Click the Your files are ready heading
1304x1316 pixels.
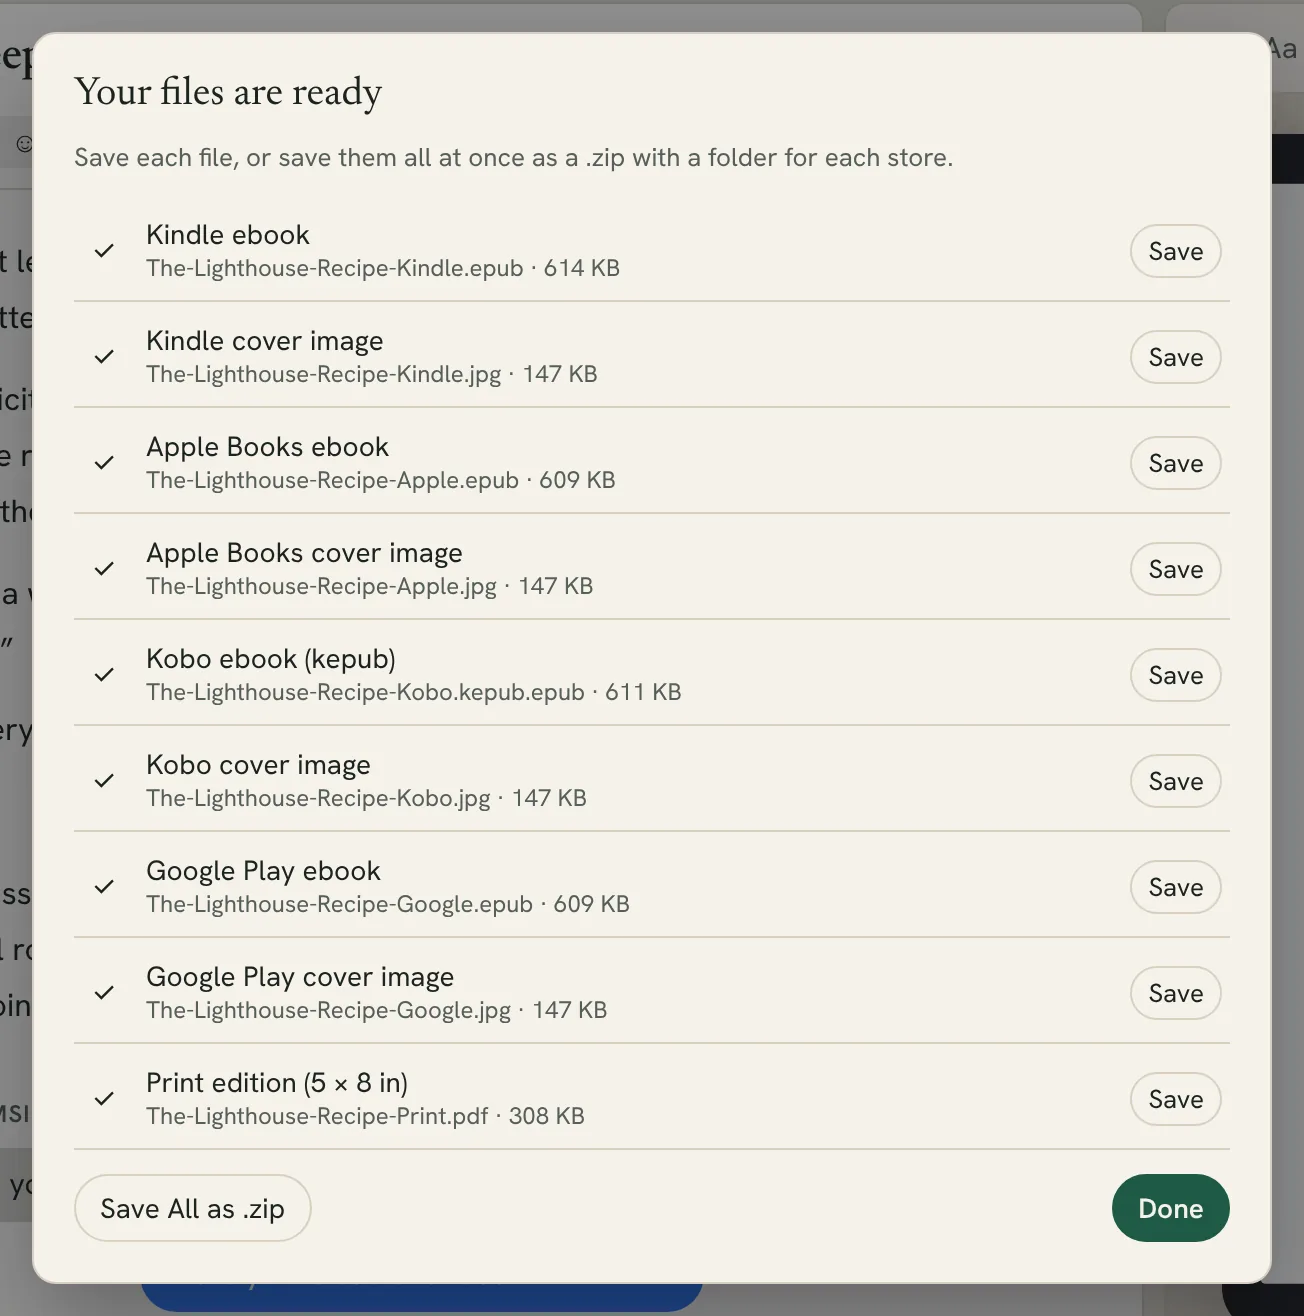coord(228,92)
